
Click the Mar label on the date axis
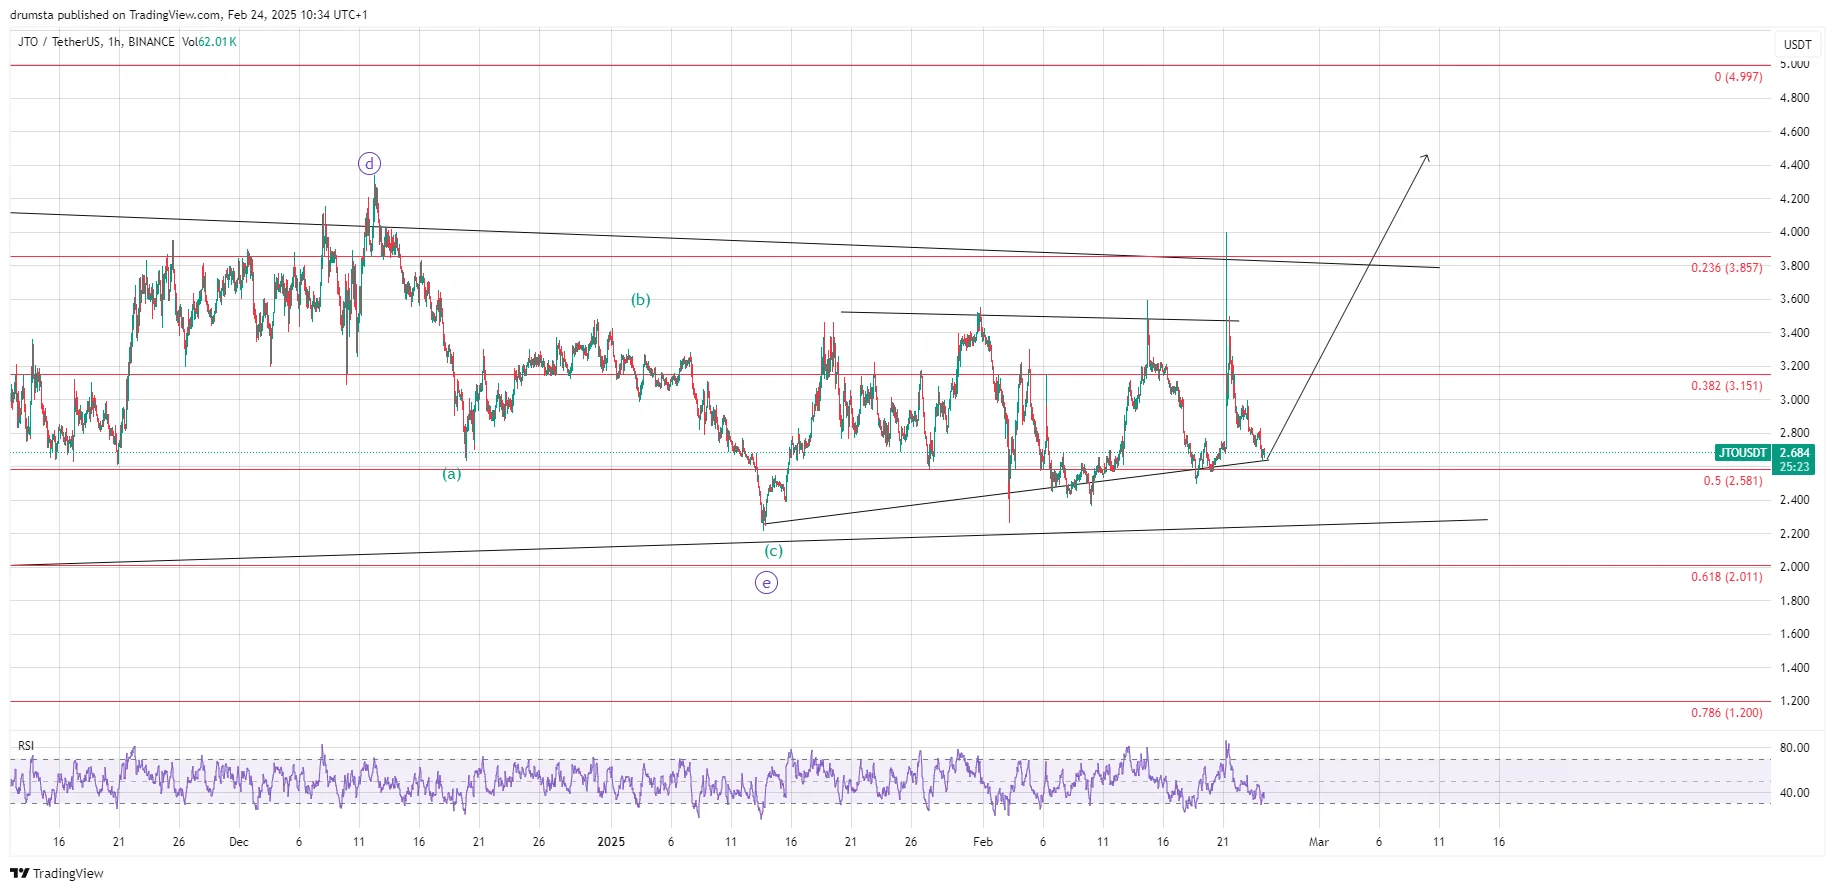[x=1319, y=842]
